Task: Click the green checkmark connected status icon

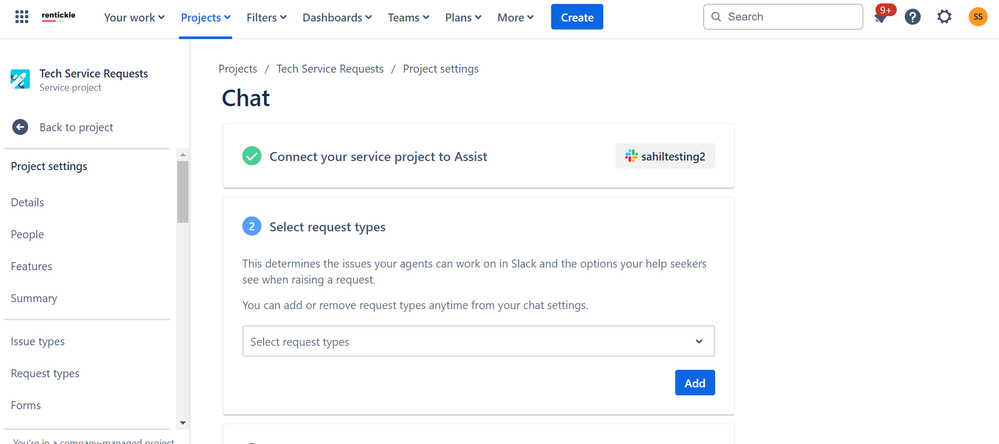Action: [x=252, y=156]
